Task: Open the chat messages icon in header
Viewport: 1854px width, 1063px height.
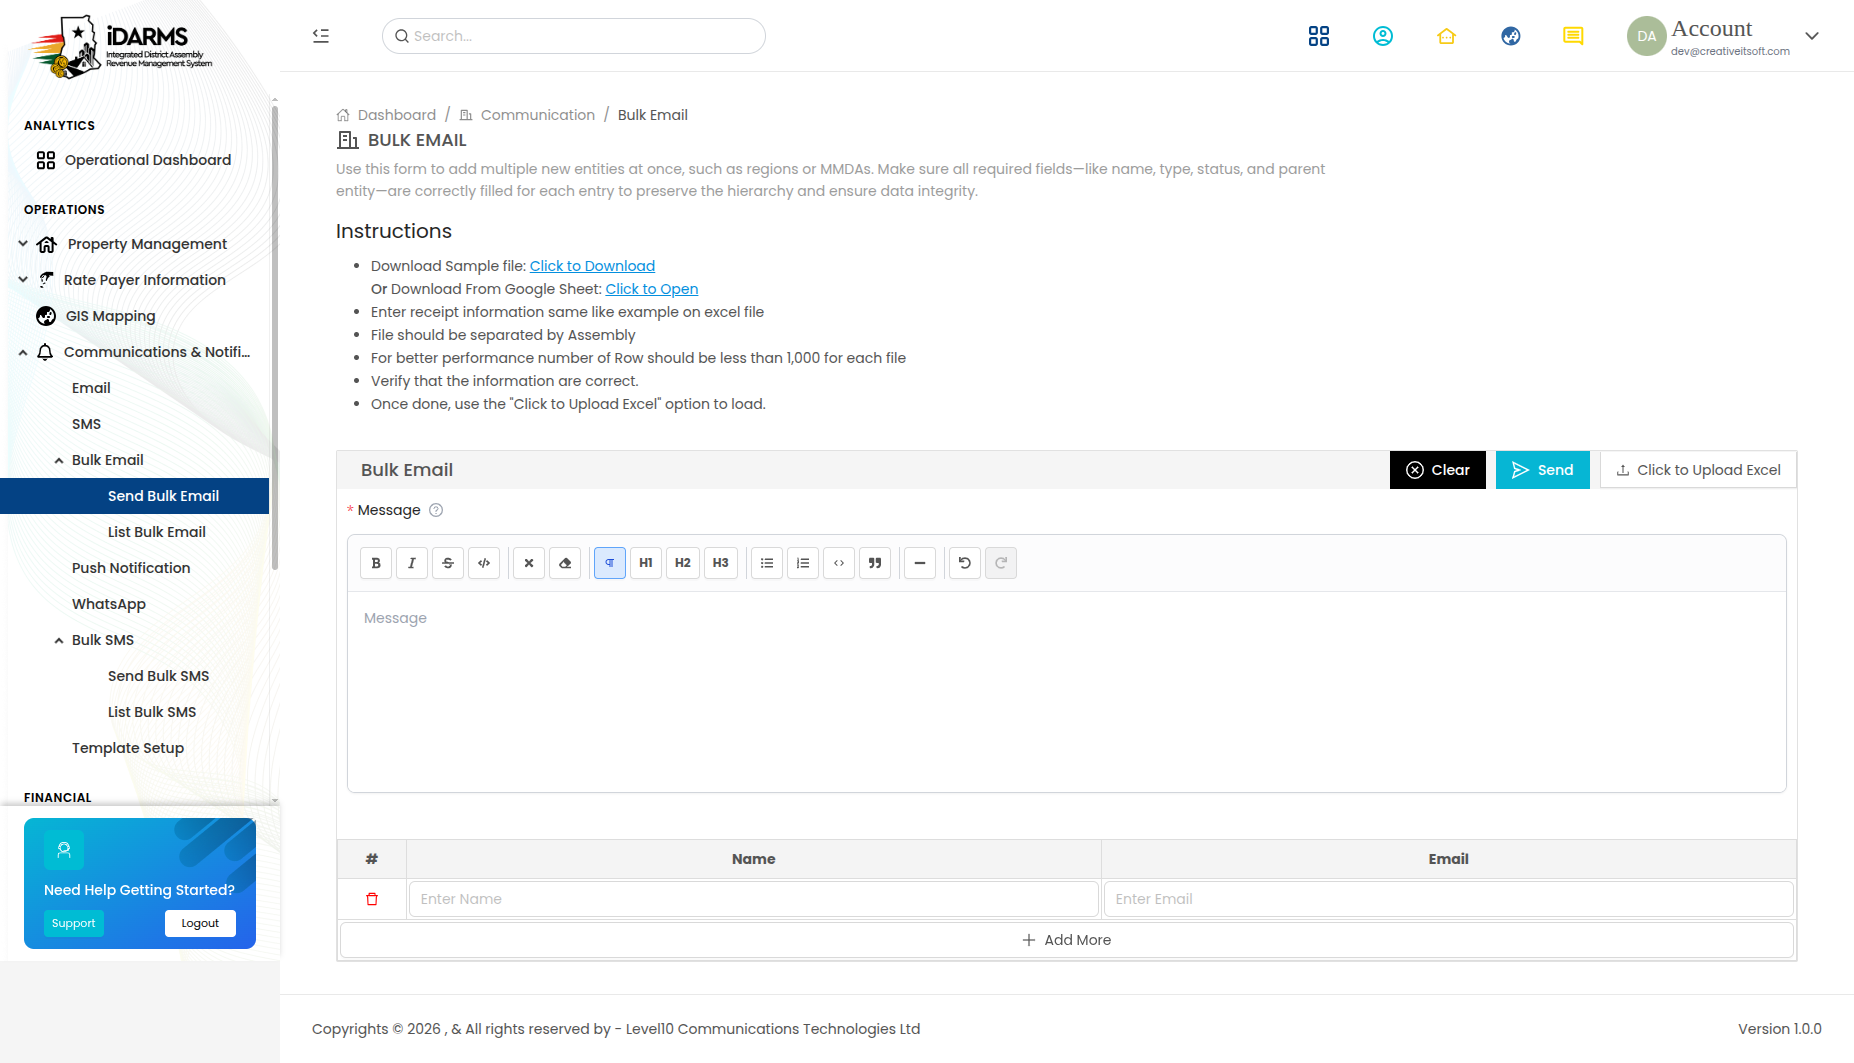Action: (x=1573, y=36)
